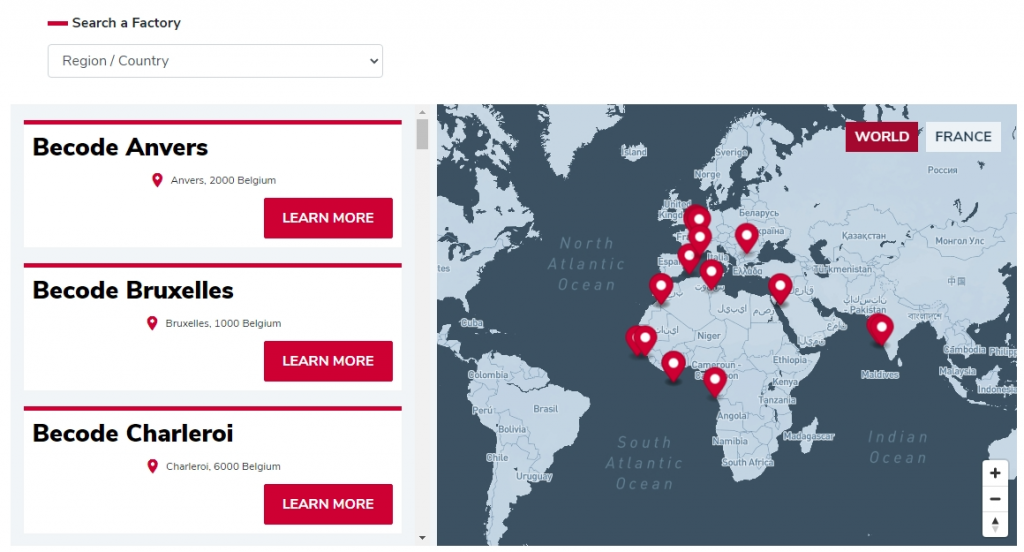Select the map marker over Tunisia
The width and height of the screenshot is (1024, 552).
tap(711, 274)
